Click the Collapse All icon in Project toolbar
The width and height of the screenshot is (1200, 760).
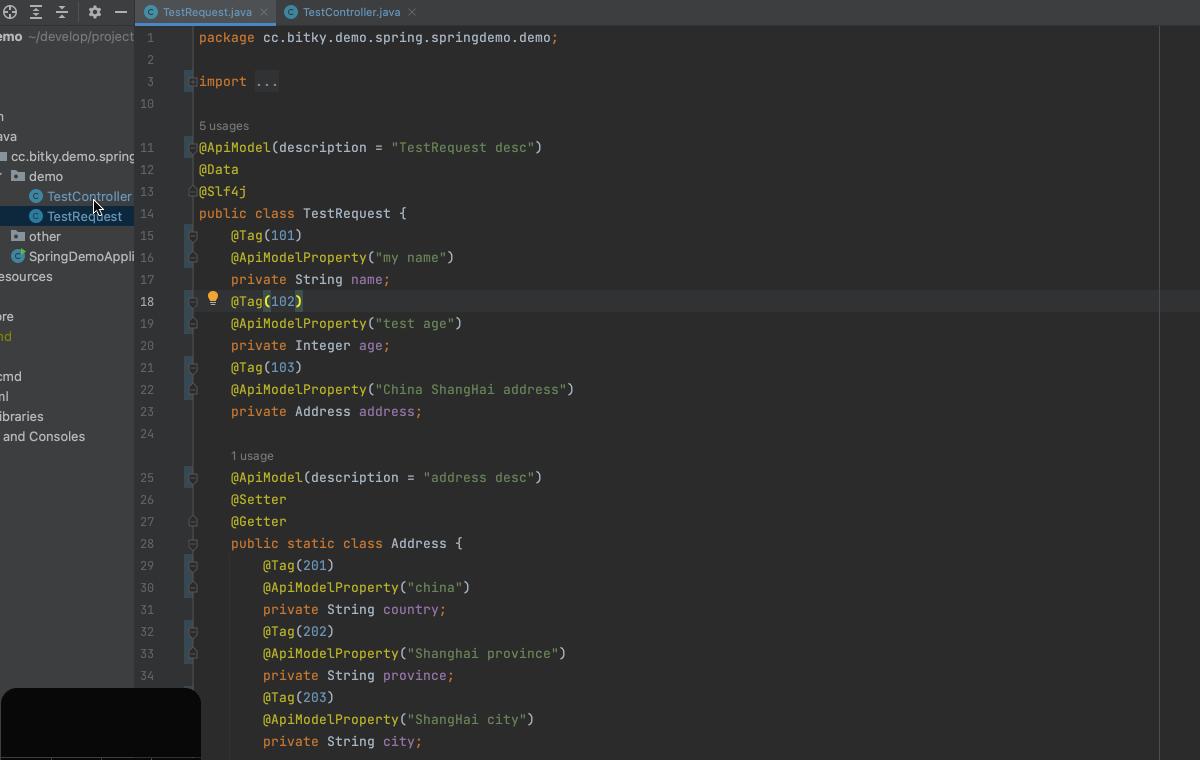coord(60,13)
